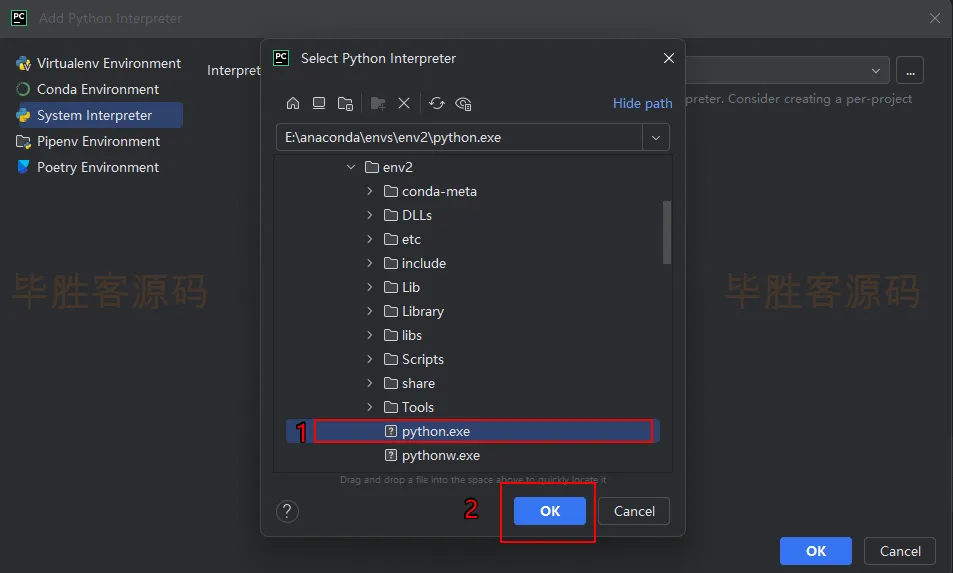The height and width of the screenshot is (573, 953).
Task: Click OK in Add Python Interpreter window
Action: pyautogui.click(x=816, y=551)
